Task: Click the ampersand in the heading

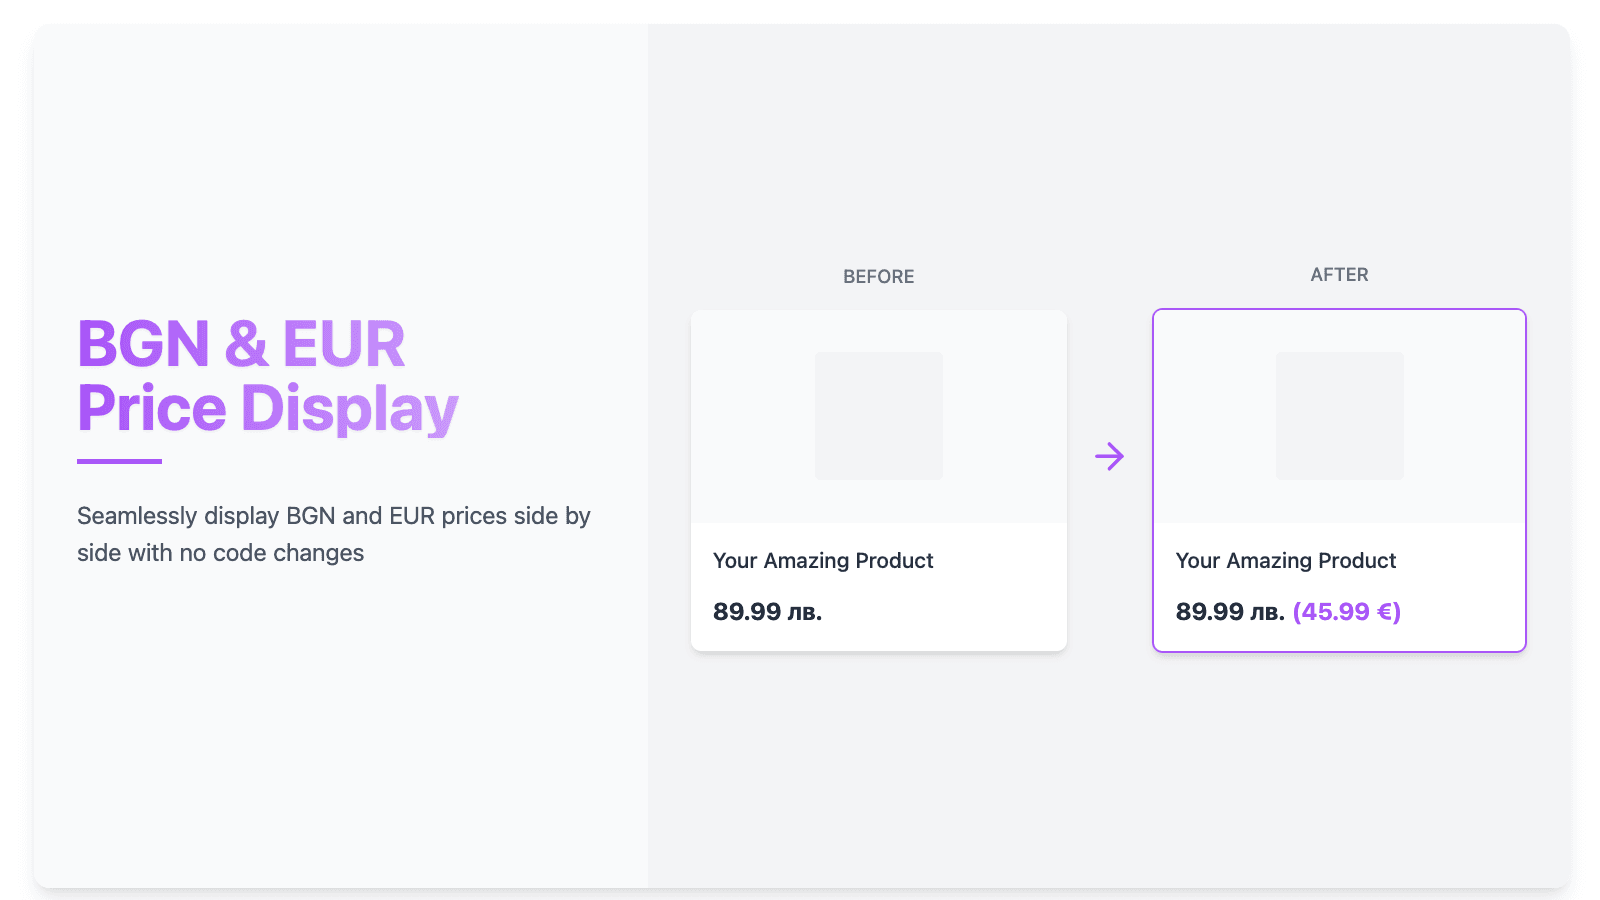Action: click(x=246, y=345)
